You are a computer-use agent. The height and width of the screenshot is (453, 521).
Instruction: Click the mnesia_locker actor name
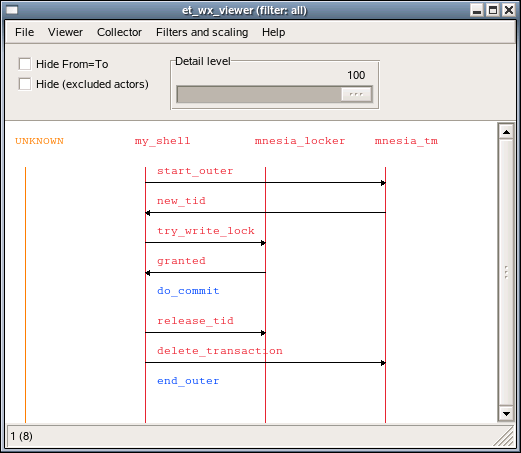pyautogui.click(x=300, y=141)
